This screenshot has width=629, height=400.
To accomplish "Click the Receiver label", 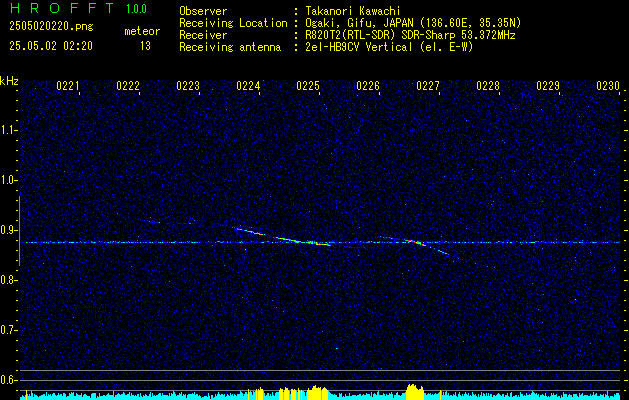I will point(203,35).
